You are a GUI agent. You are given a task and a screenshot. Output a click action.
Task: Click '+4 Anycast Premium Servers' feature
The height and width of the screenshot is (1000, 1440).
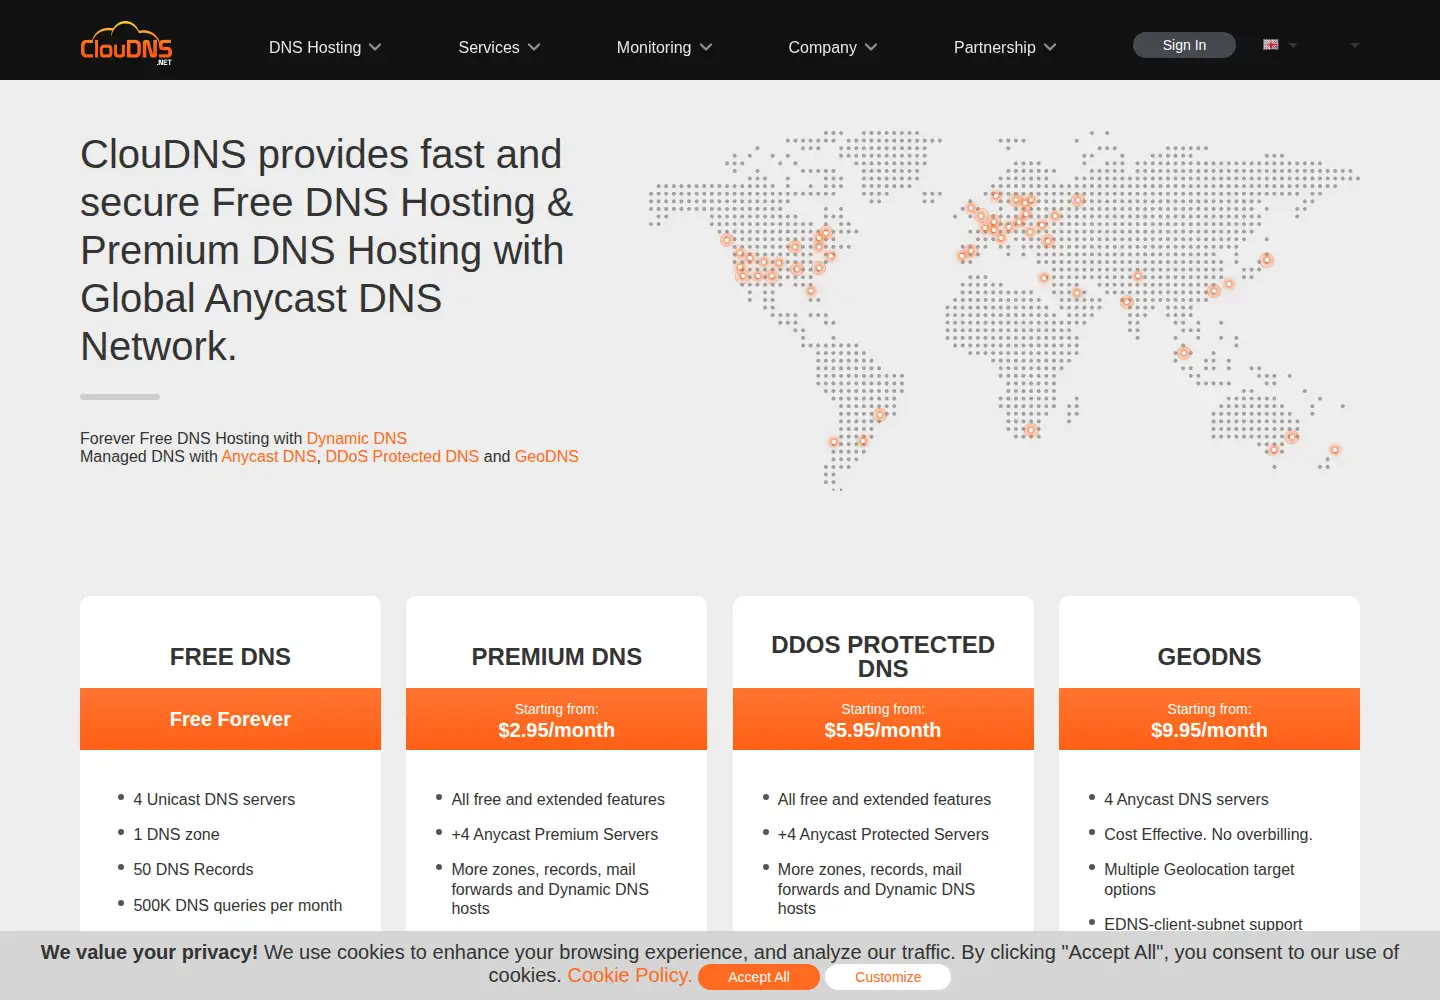click(555, 834)
